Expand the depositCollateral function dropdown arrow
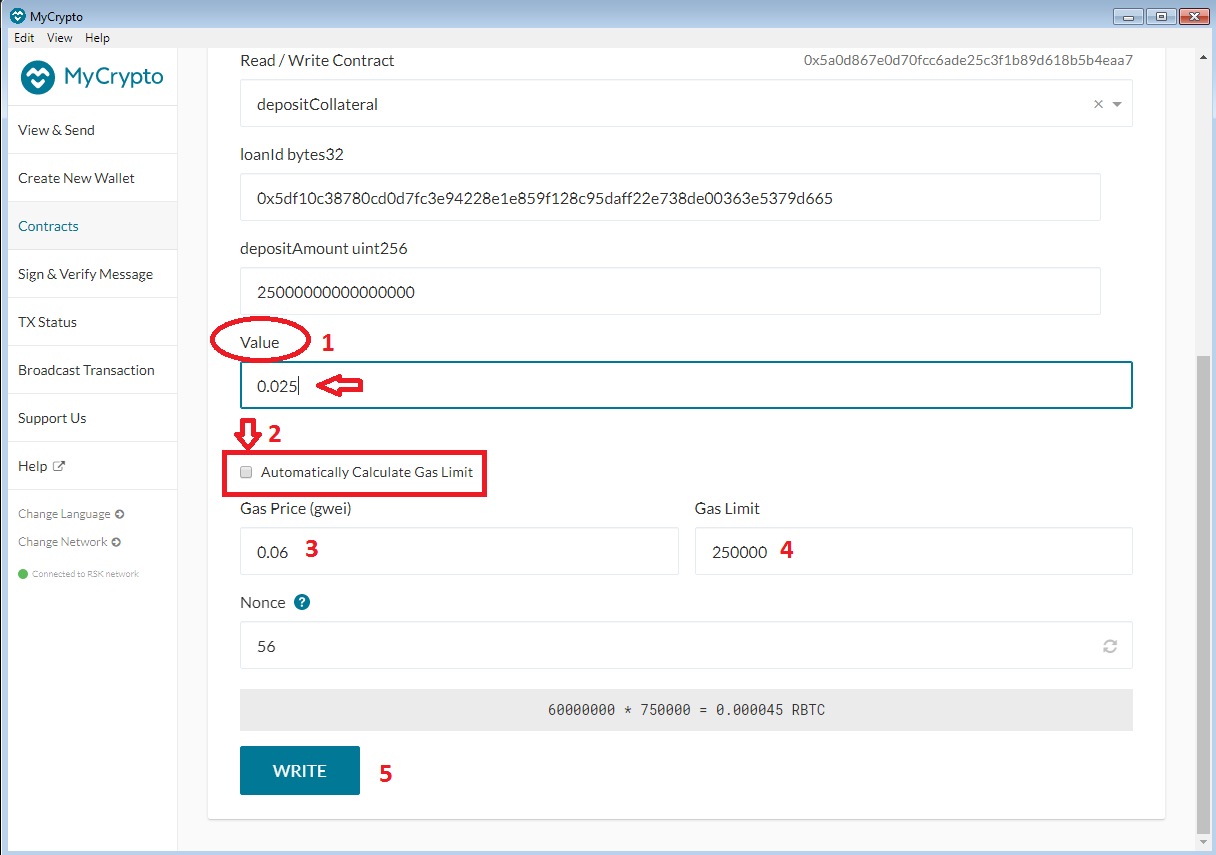Screen dimensions: 1216x855 [1117, 104]
